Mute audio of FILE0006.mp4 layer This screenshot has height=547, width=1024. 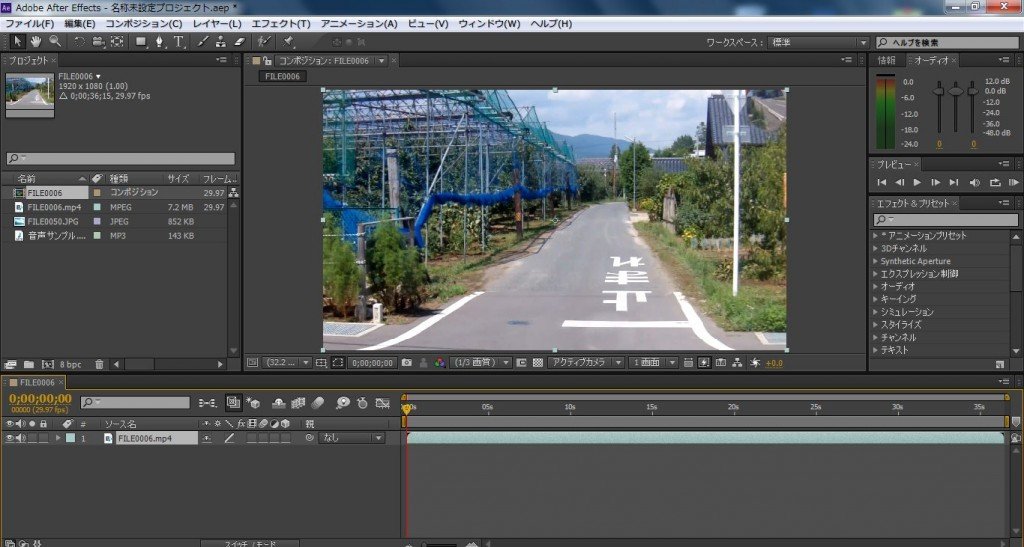(20, 439)
